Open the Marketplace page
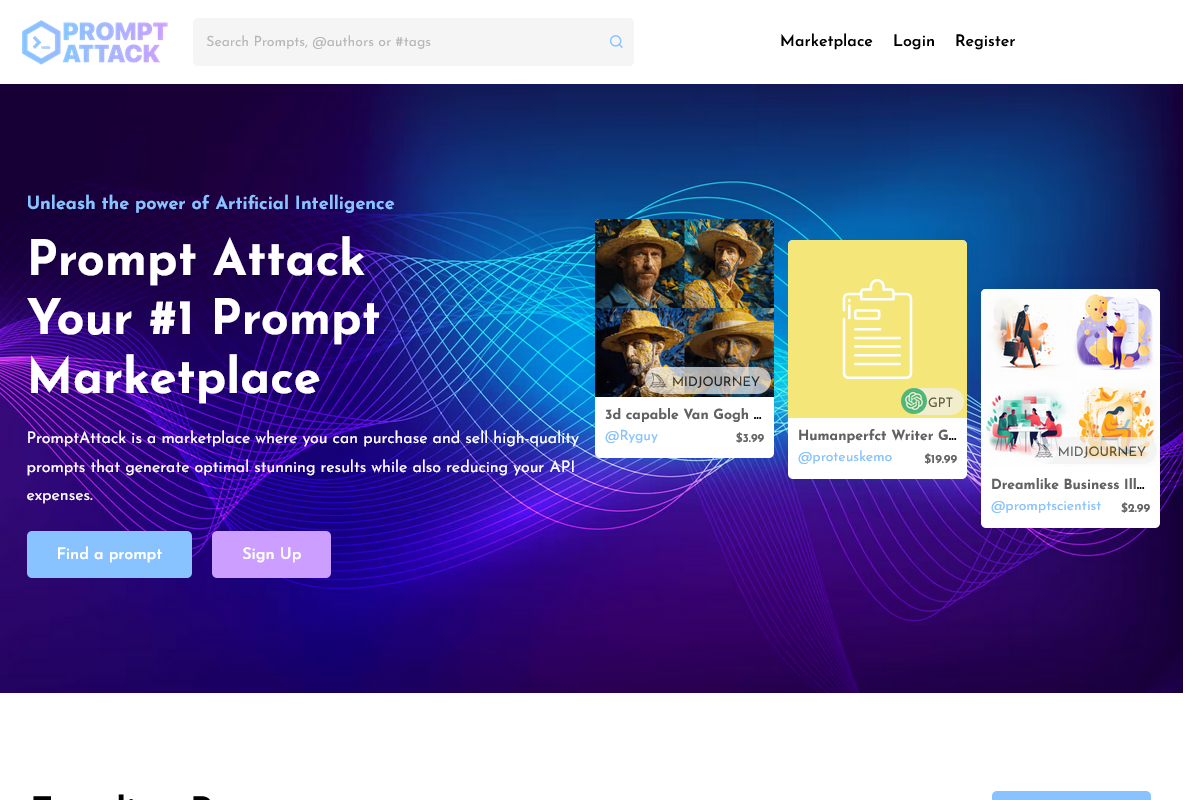Screen dimensions: 1200x800 coord(826,41)
